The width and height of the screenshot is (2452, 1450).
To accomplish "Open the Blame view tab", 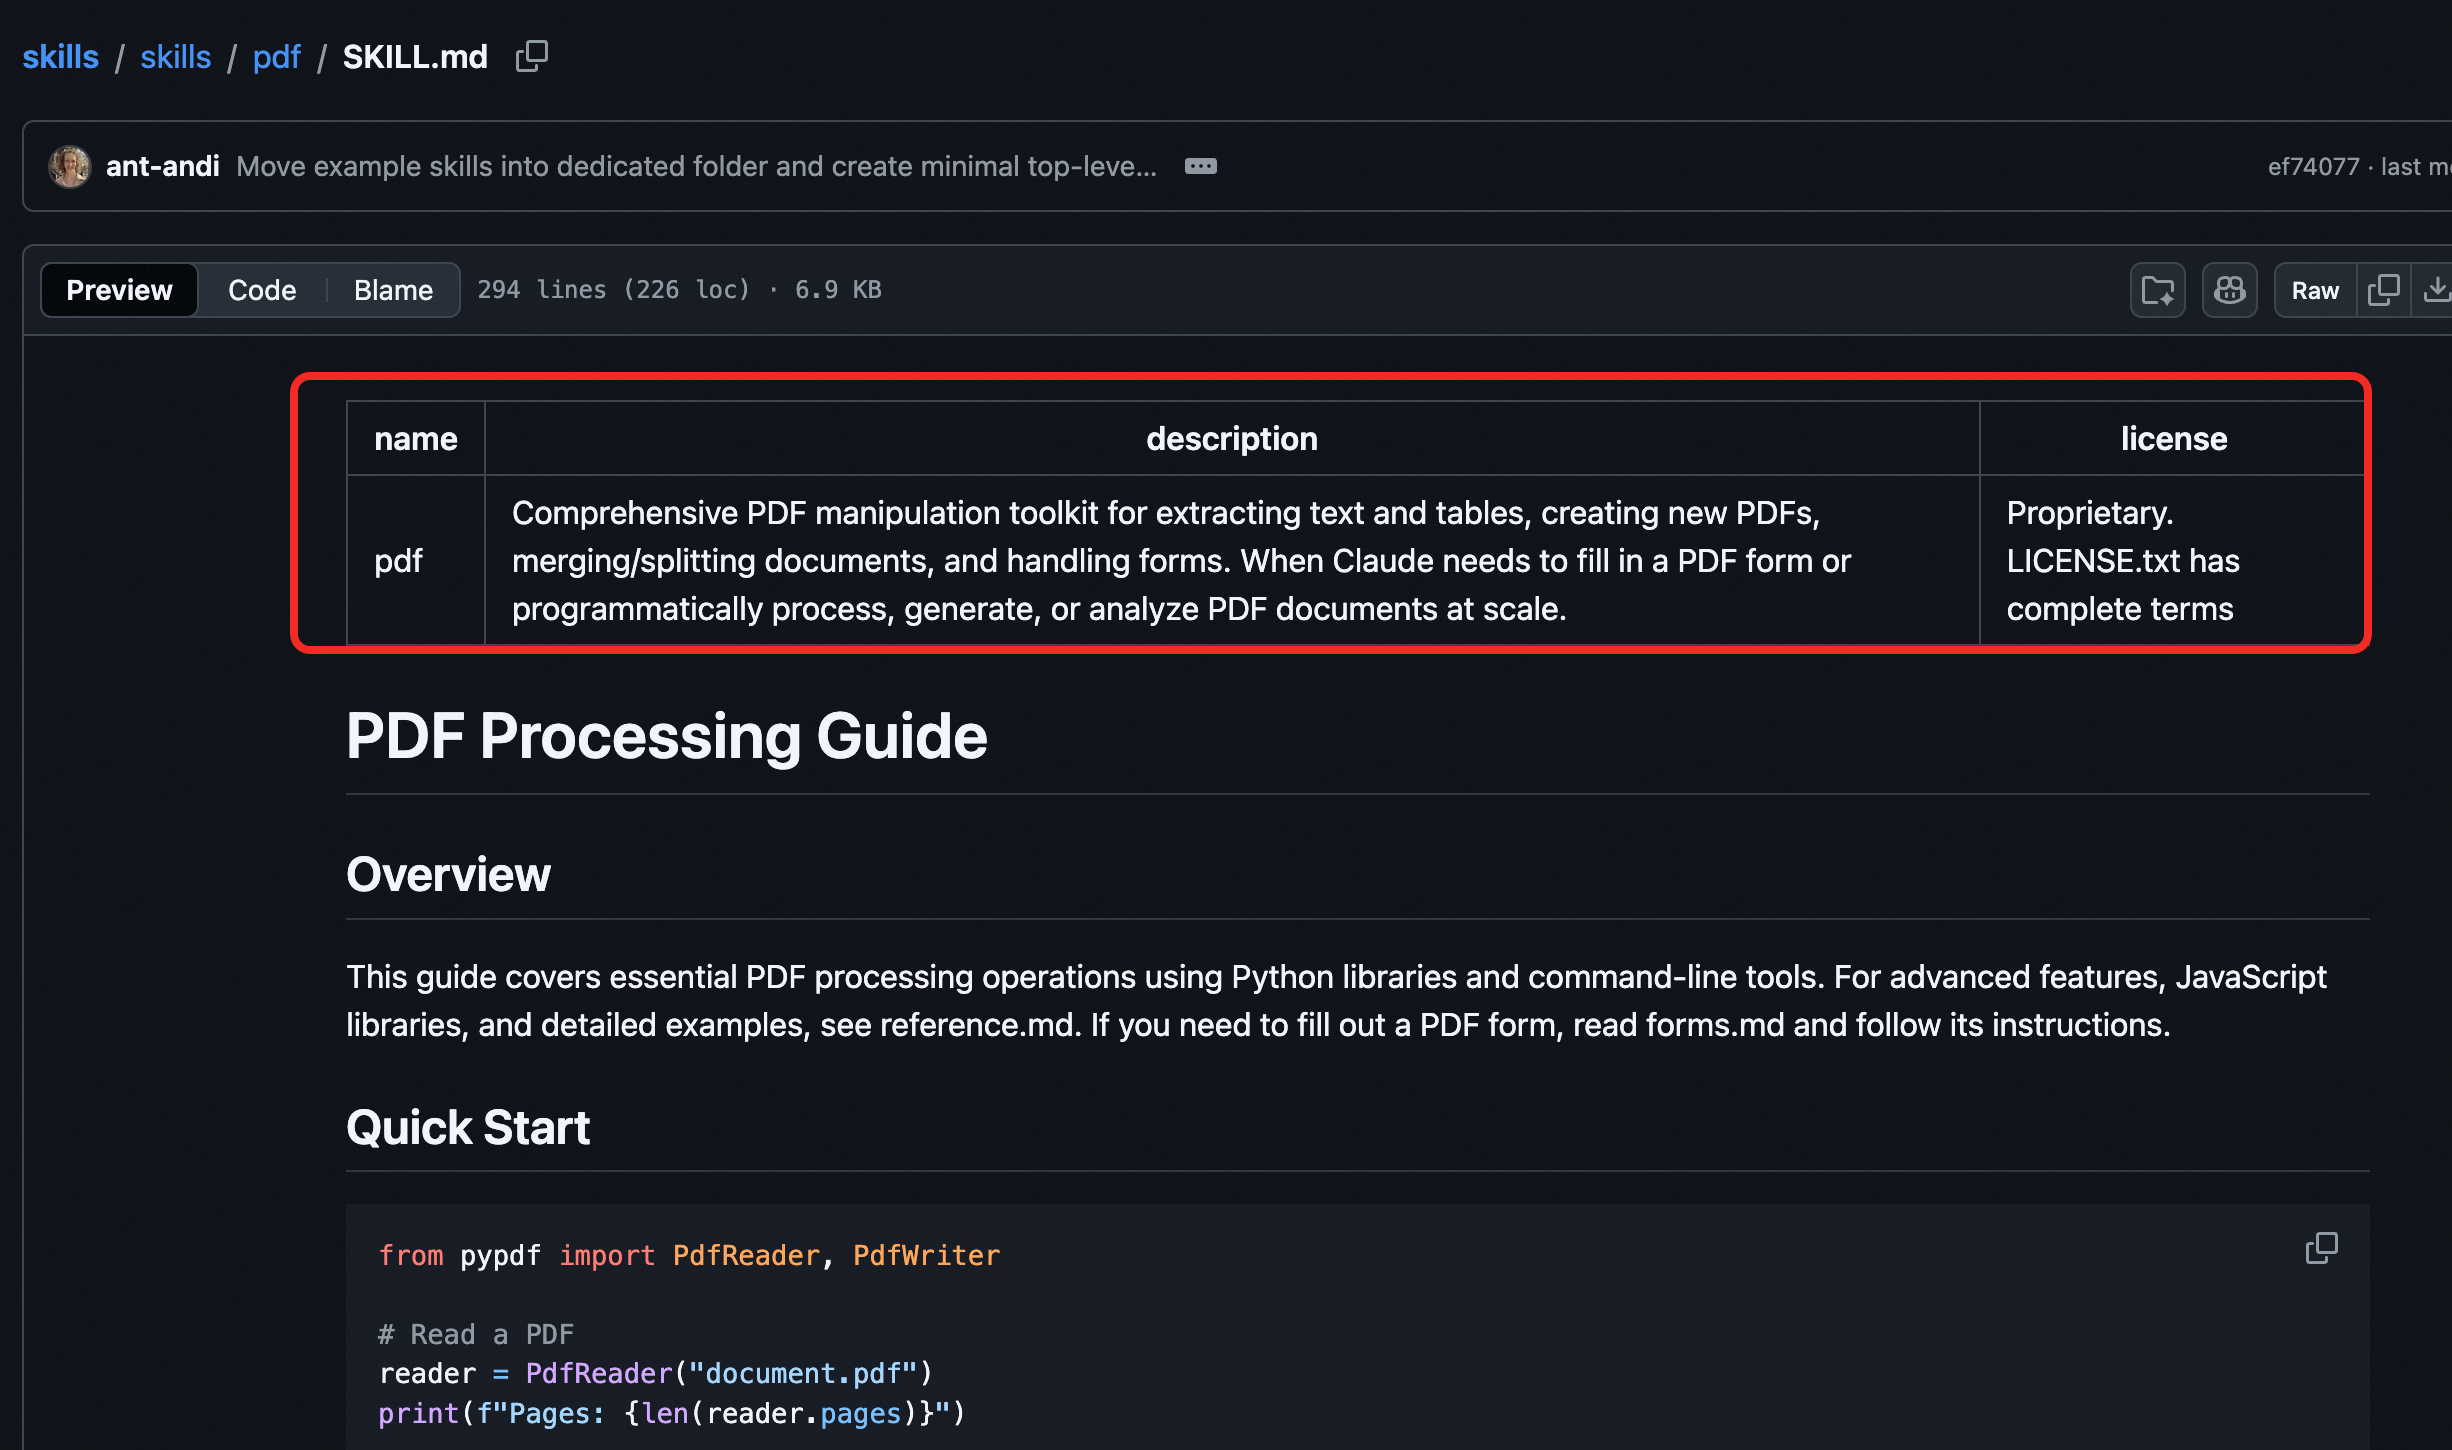I will 393,290.
